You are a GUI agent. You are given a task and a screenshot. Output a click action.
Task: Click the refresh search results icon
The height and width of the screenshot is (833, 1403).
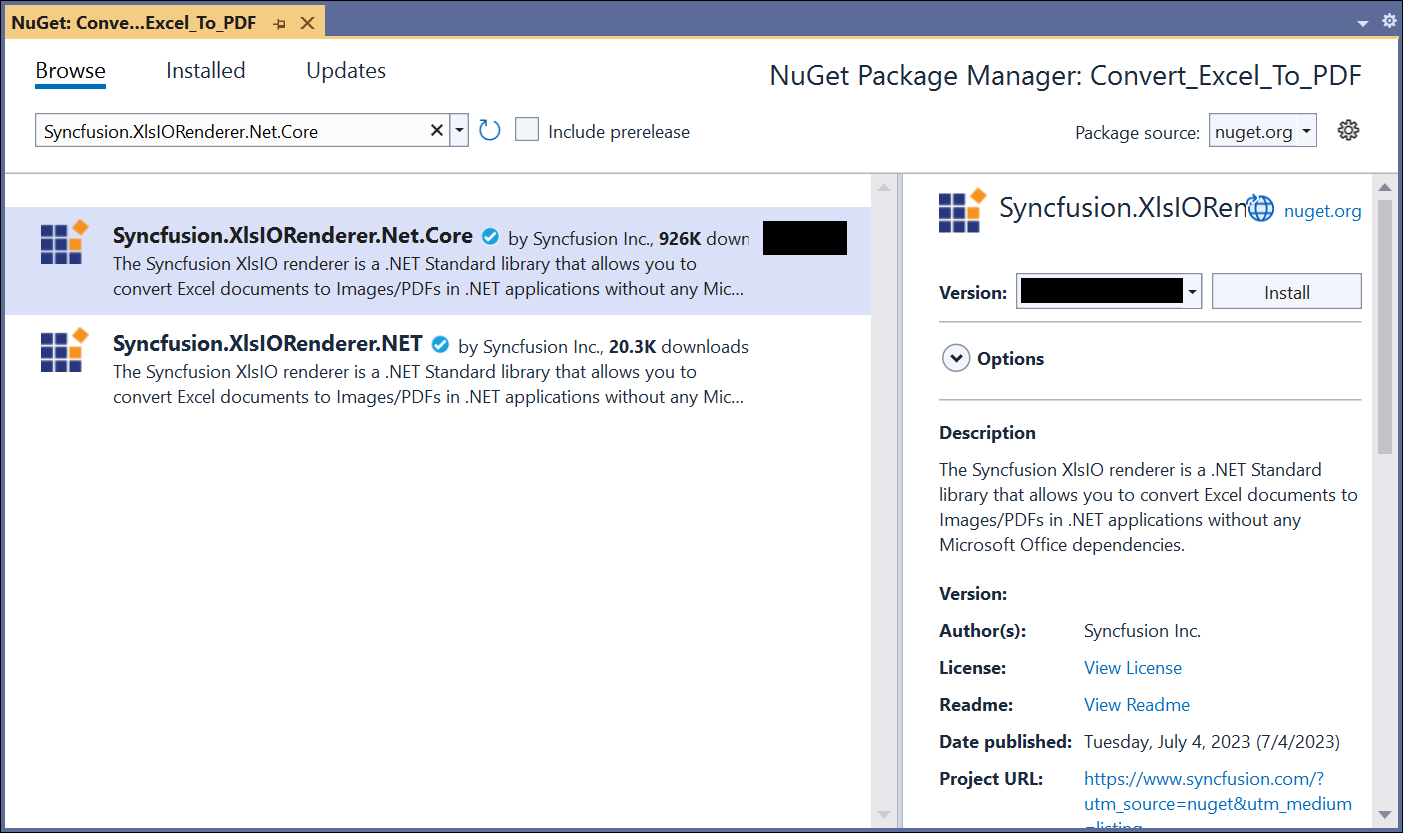tap(489, 131)
